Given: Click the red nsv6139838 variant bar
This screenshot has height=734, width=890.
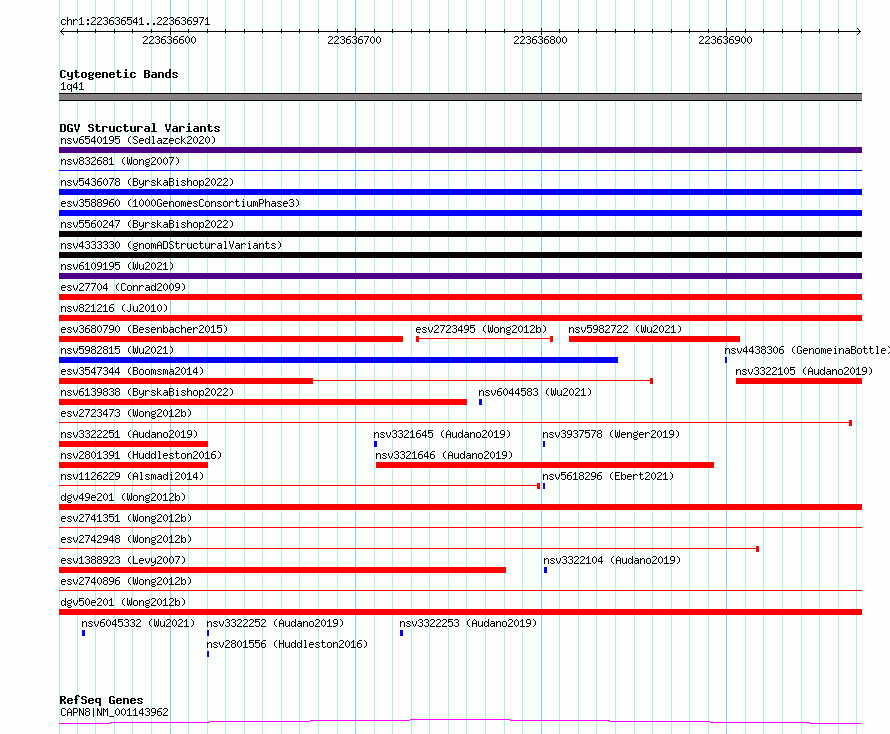Looking at the screenshot, I should point(263,402).
